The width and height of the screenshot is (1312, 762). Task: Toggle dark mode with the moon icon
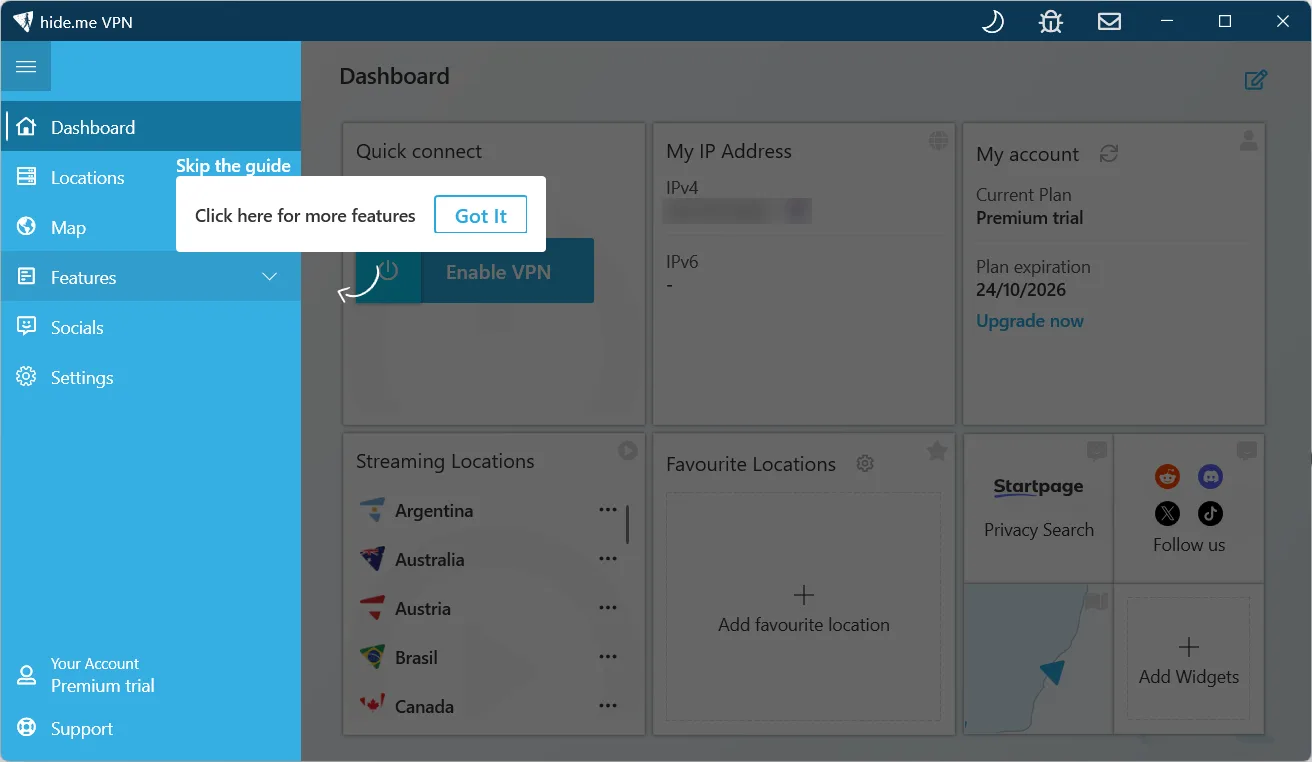[992, 21]
